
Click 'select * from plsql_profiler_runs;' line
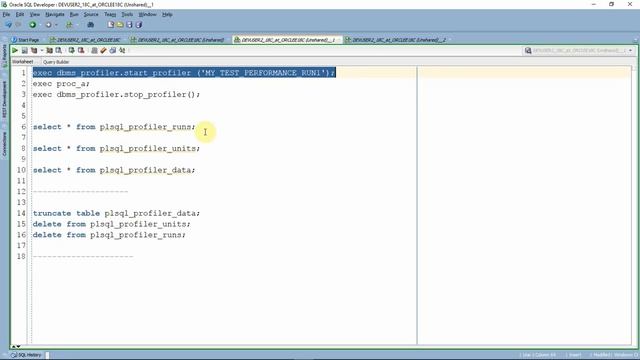click(114, 127)
